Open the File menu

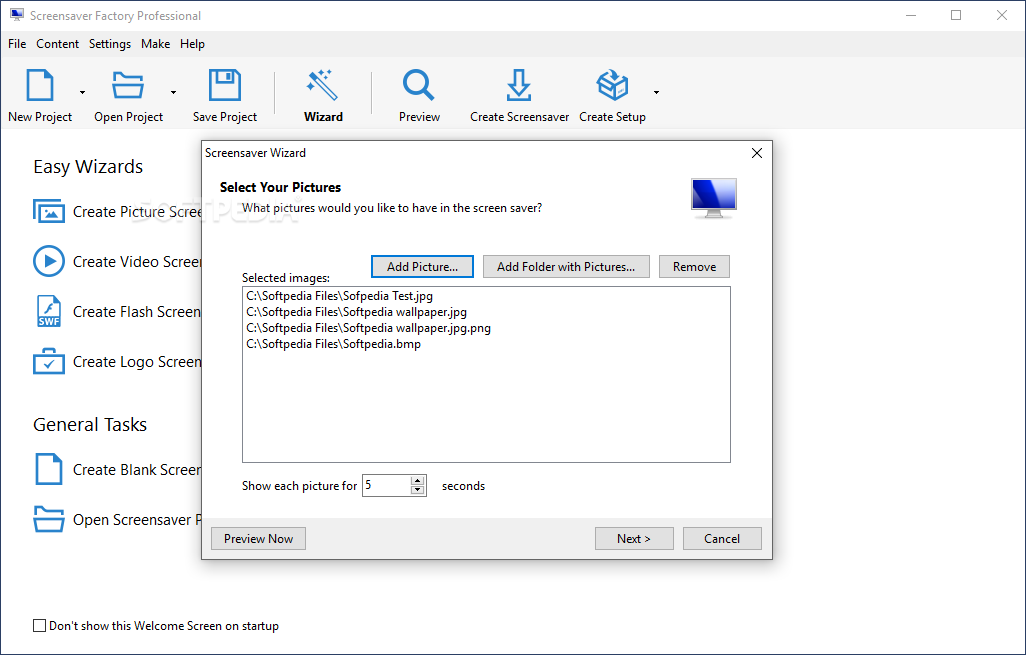coord(17,44)
